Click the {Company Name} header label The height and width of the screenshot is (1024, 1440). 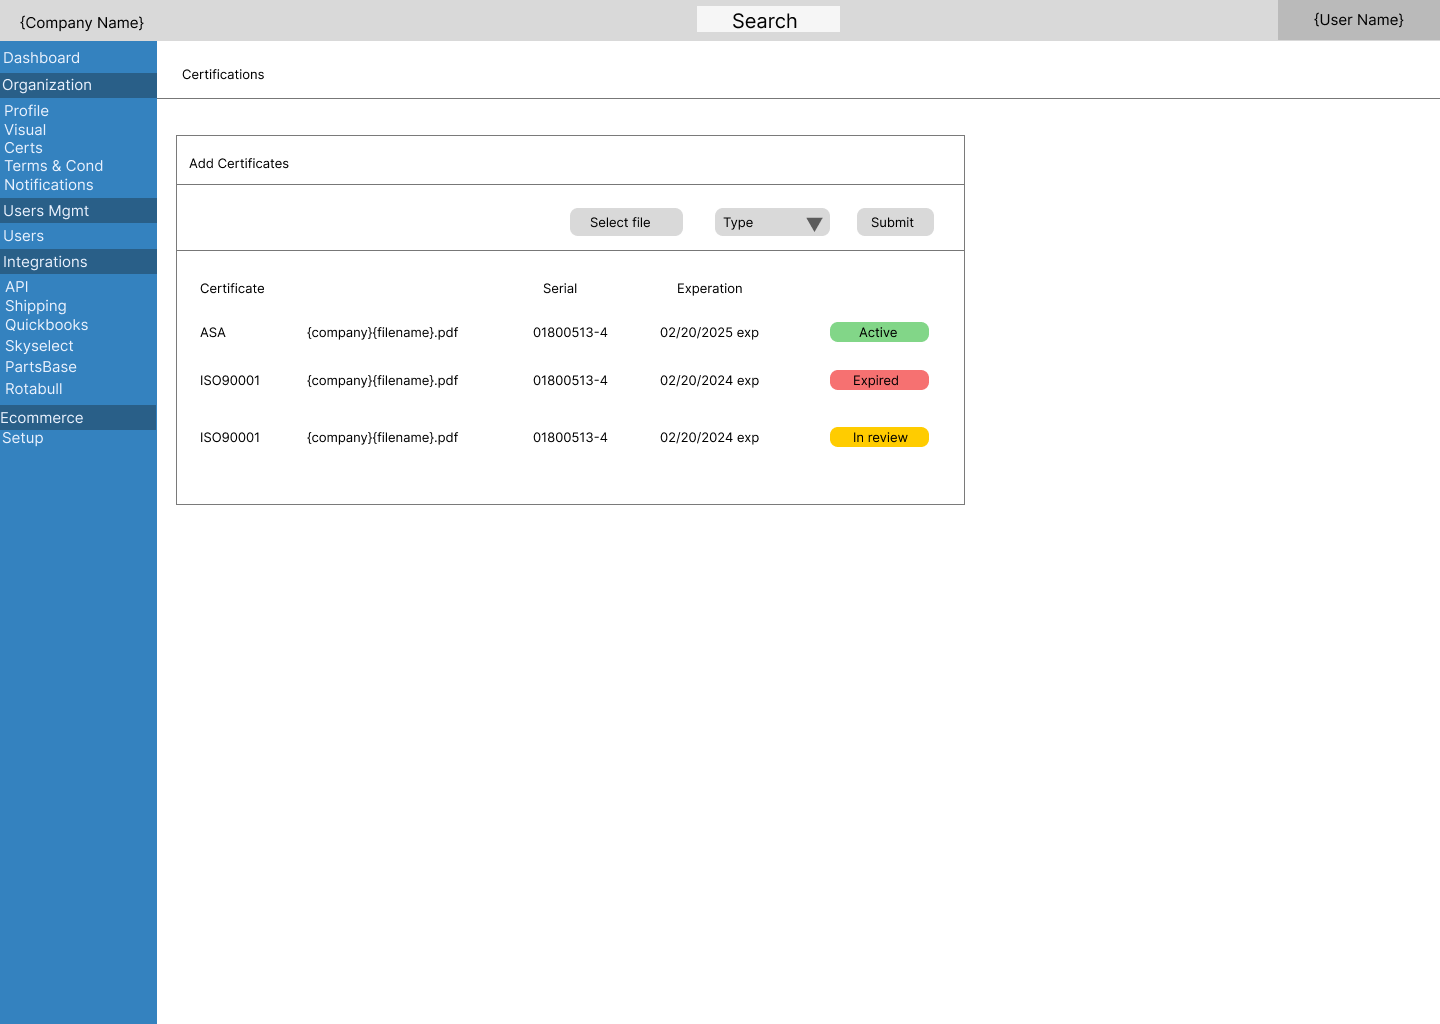tap(82, 22)
